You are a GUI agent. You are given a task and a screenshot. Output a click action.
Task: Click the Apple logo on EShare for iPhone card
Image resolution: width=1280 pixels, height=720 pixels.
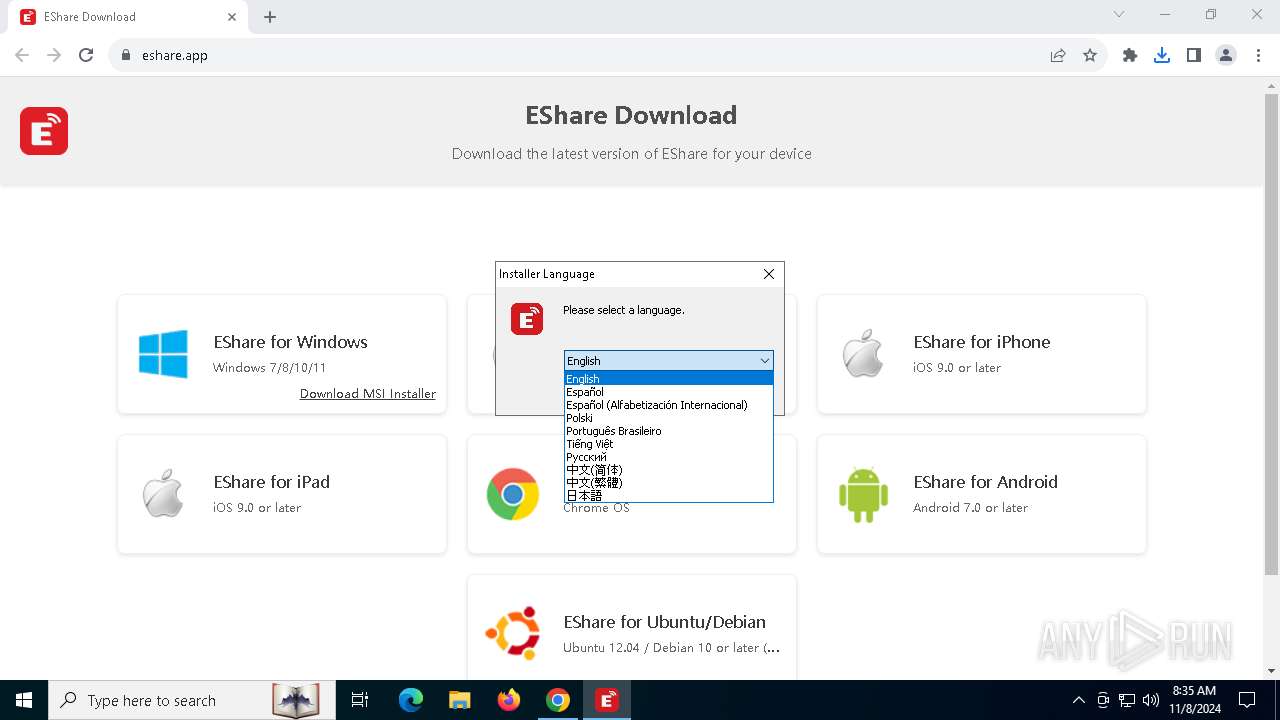click(863, 353)
